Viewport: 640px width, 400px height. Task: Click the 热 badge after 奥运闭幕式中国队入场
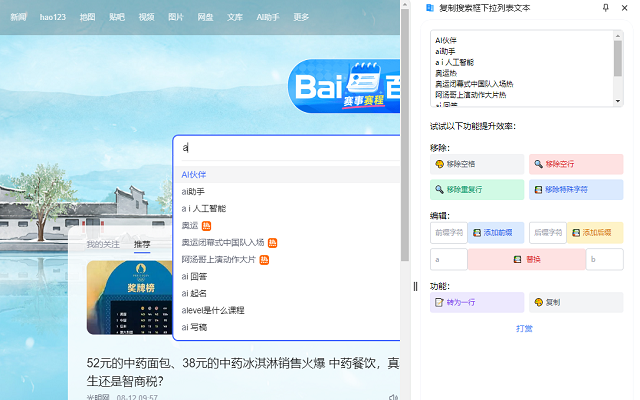[272, 243]
